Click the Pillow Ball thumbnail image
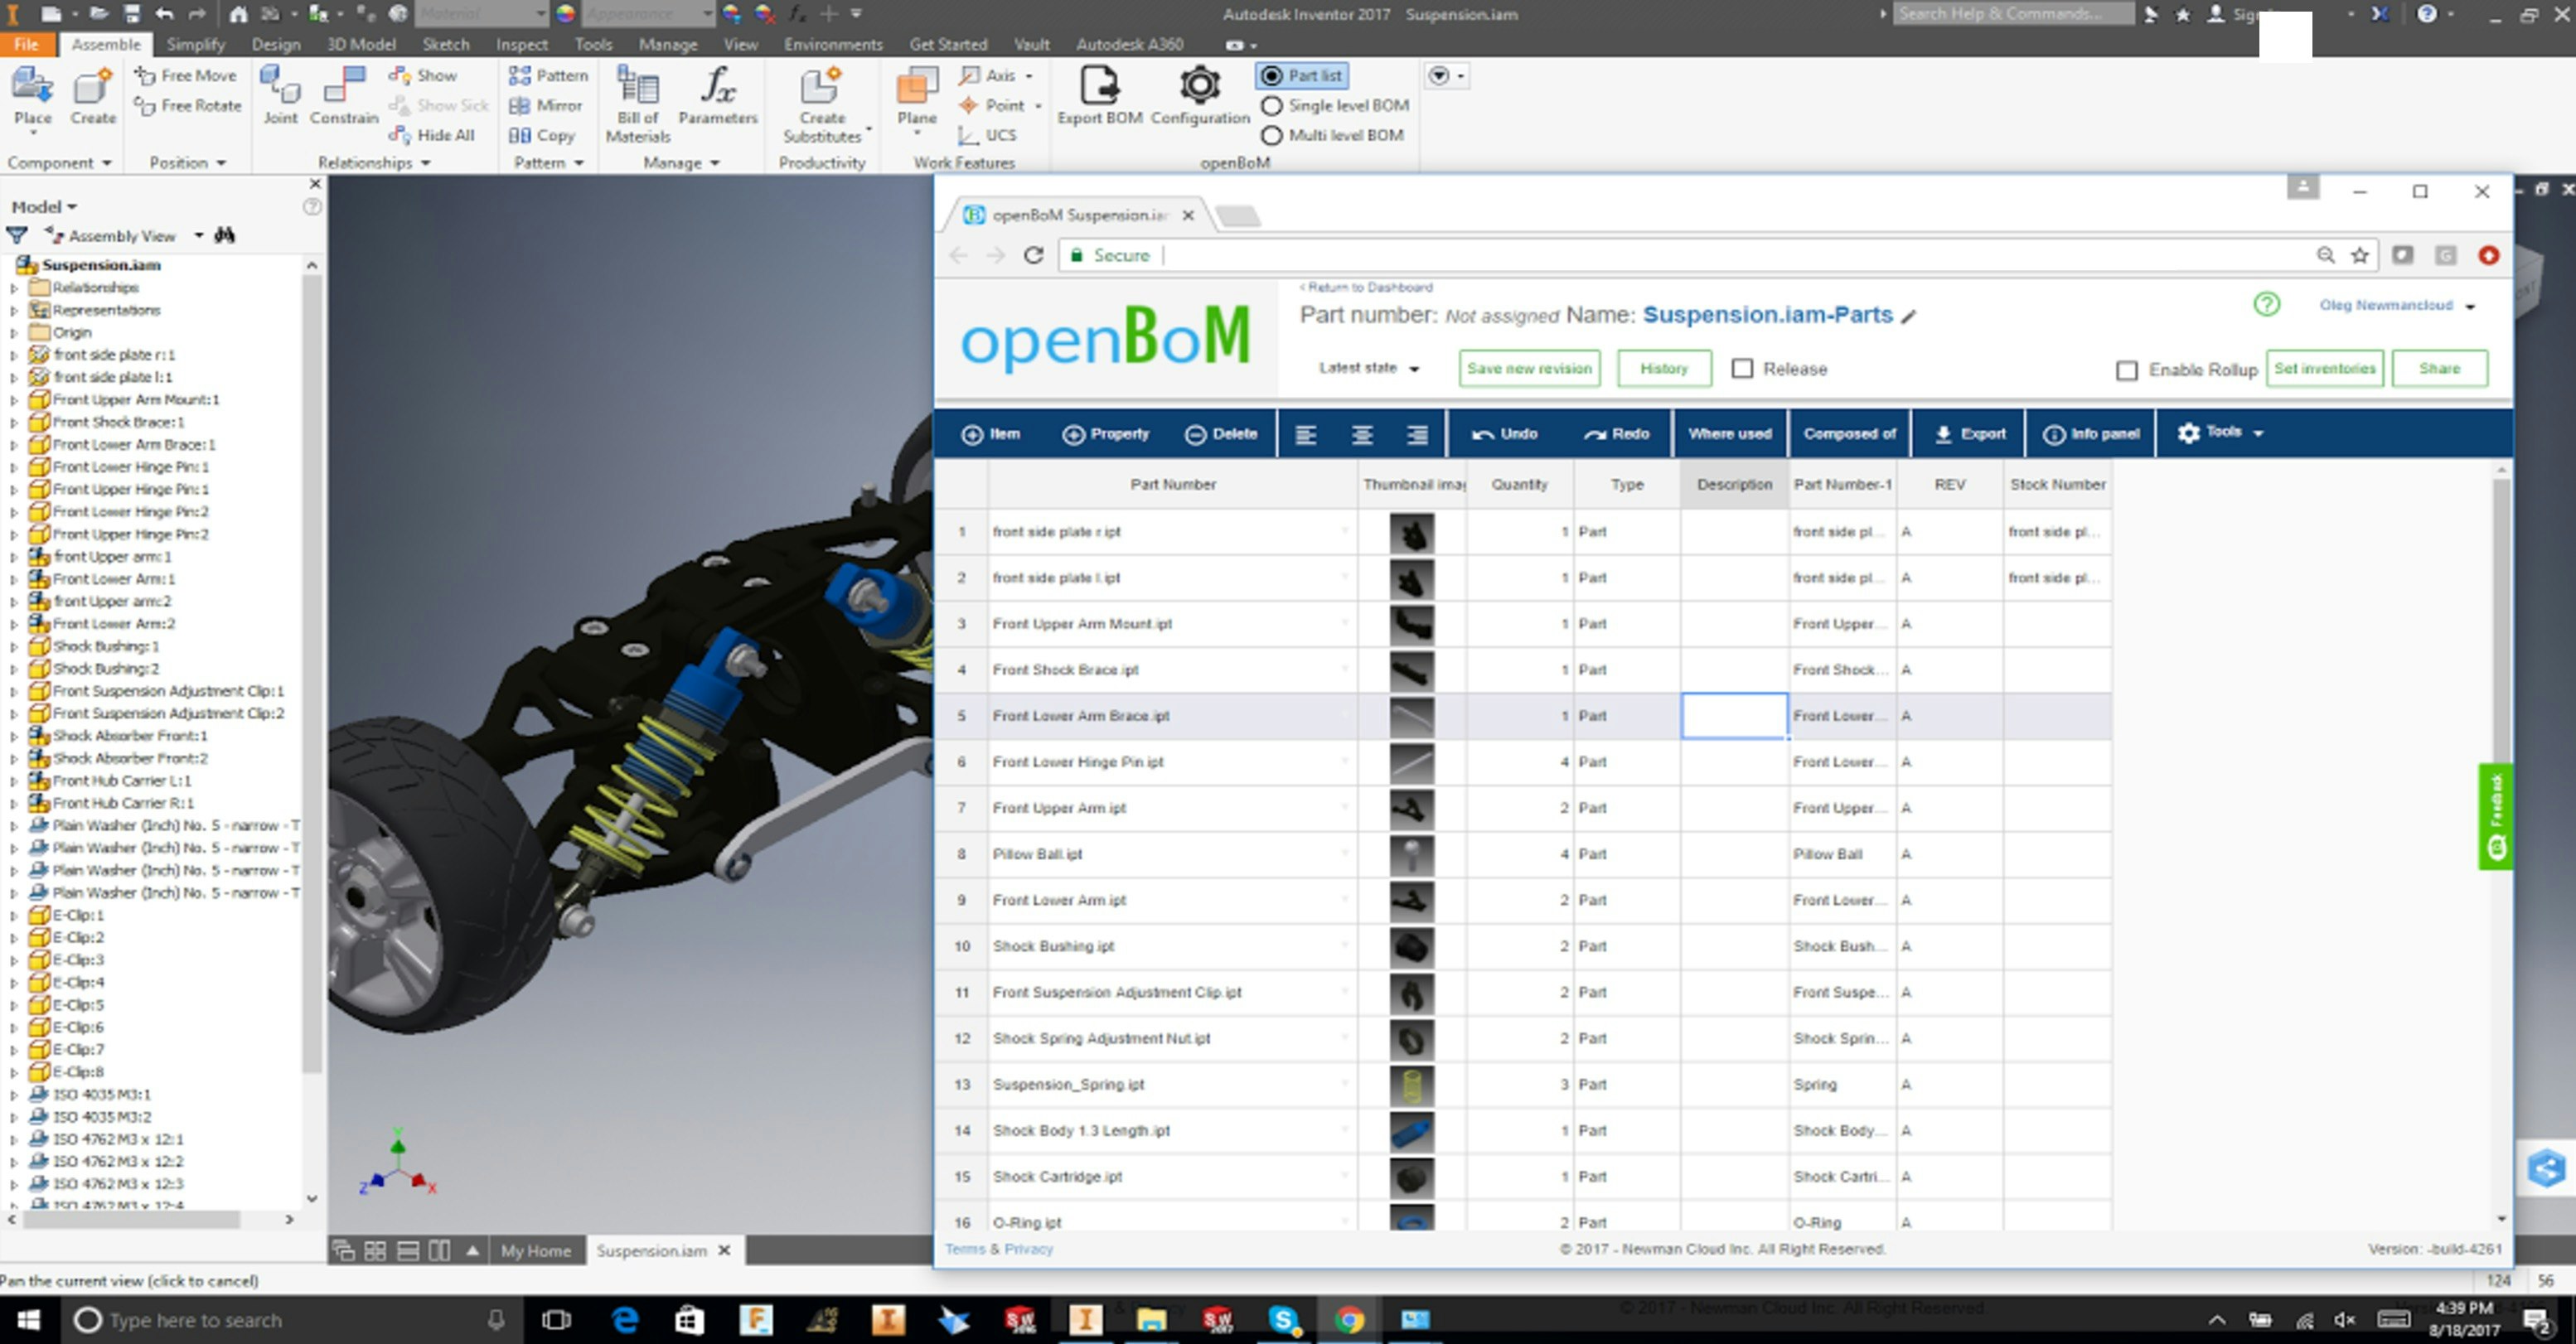Viewport: 2576px width, 1344px height. [1411, 854]
